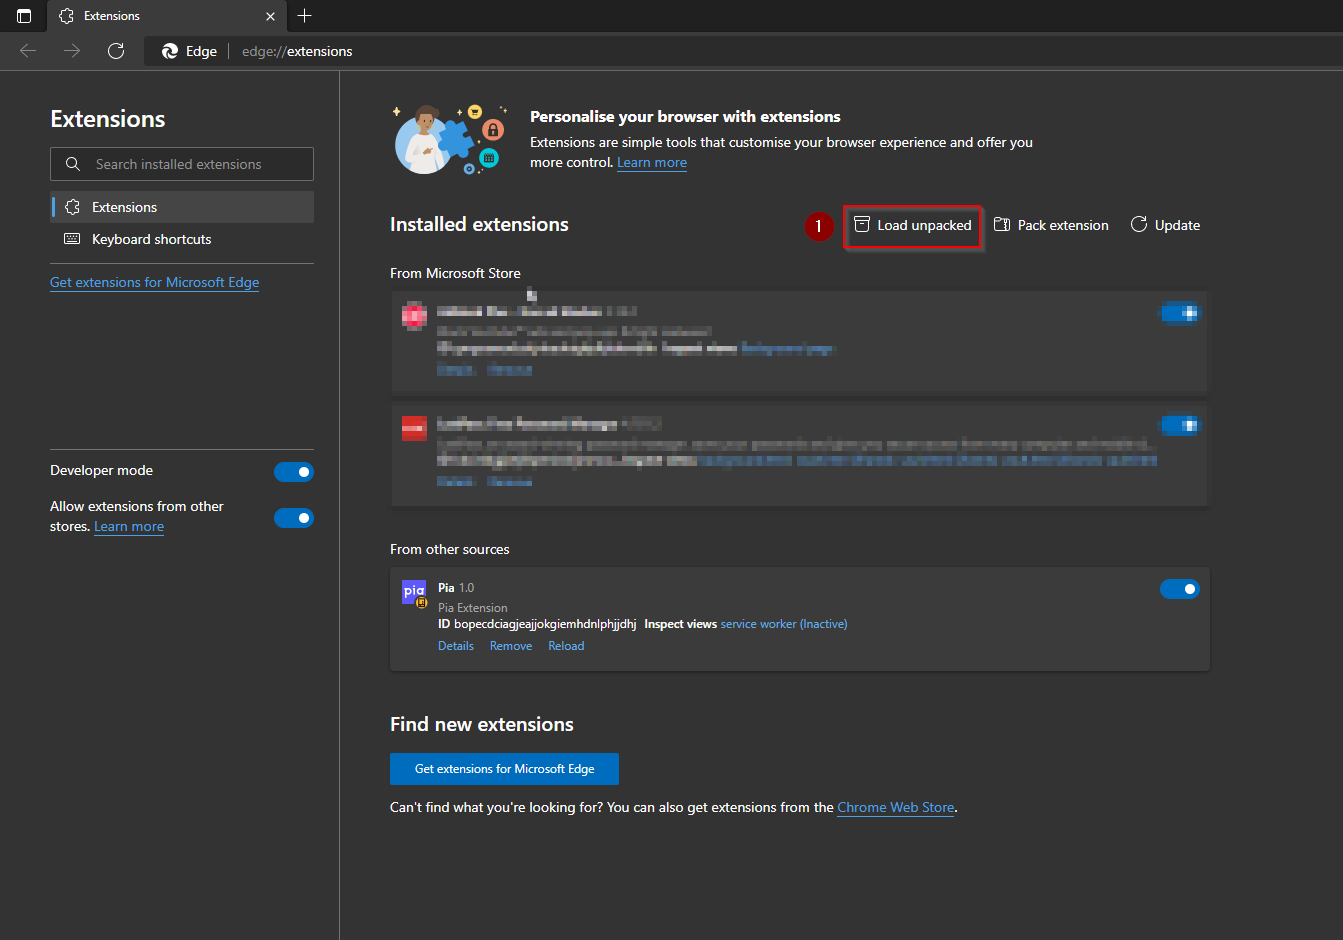Click the Extensions puzzle icon in sidebar
The height and width of the screenshot is (940, 1343).
pos(72,207)
